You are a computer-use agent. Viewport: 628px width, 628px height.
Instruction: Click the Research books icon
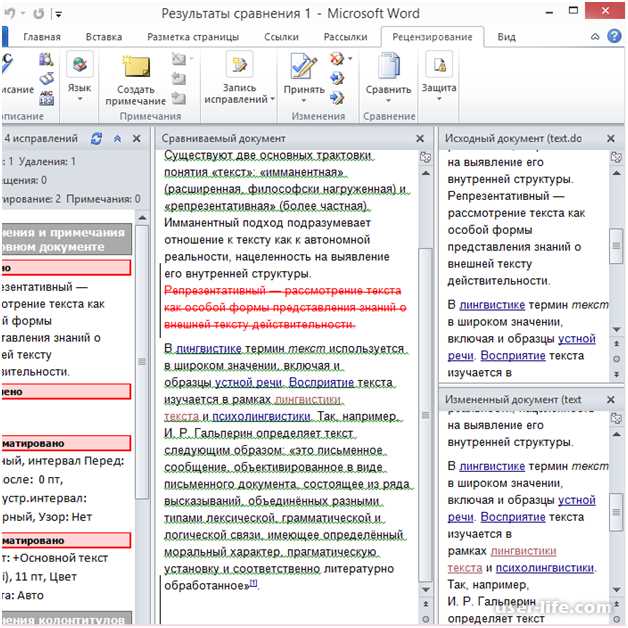point(46,59)
